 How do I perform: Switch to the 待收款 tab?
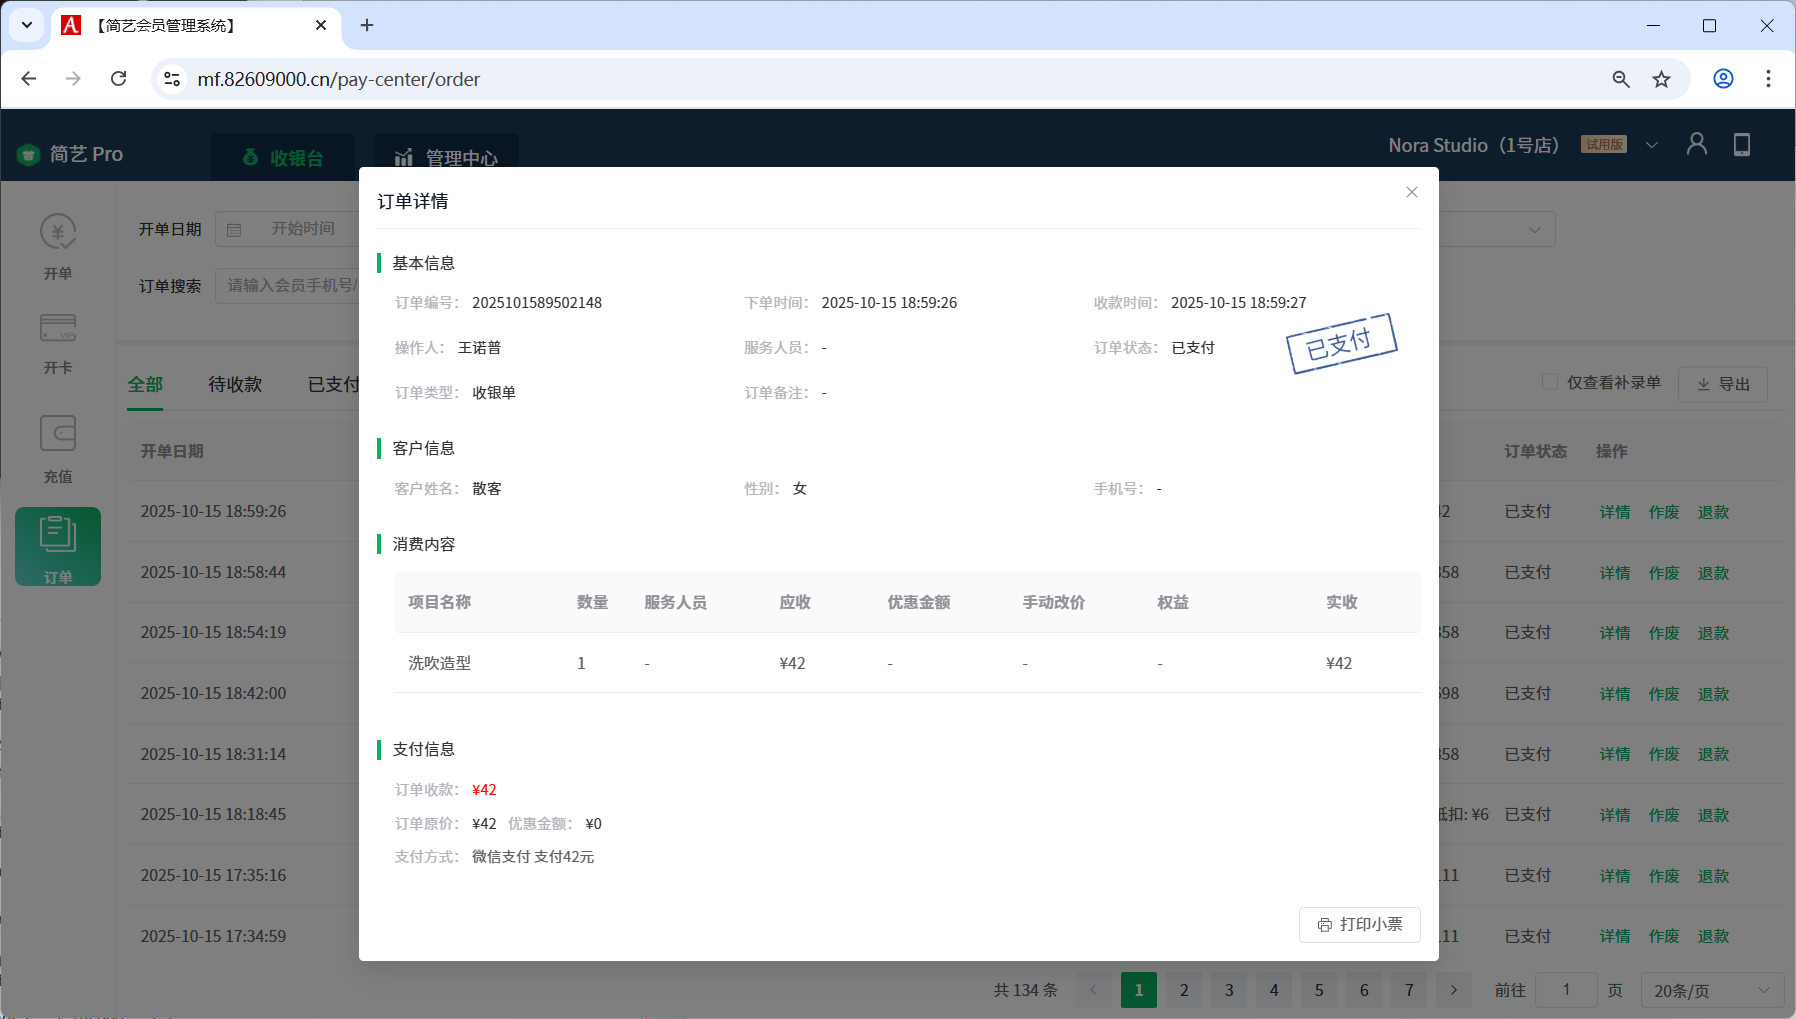click(235, 384)
